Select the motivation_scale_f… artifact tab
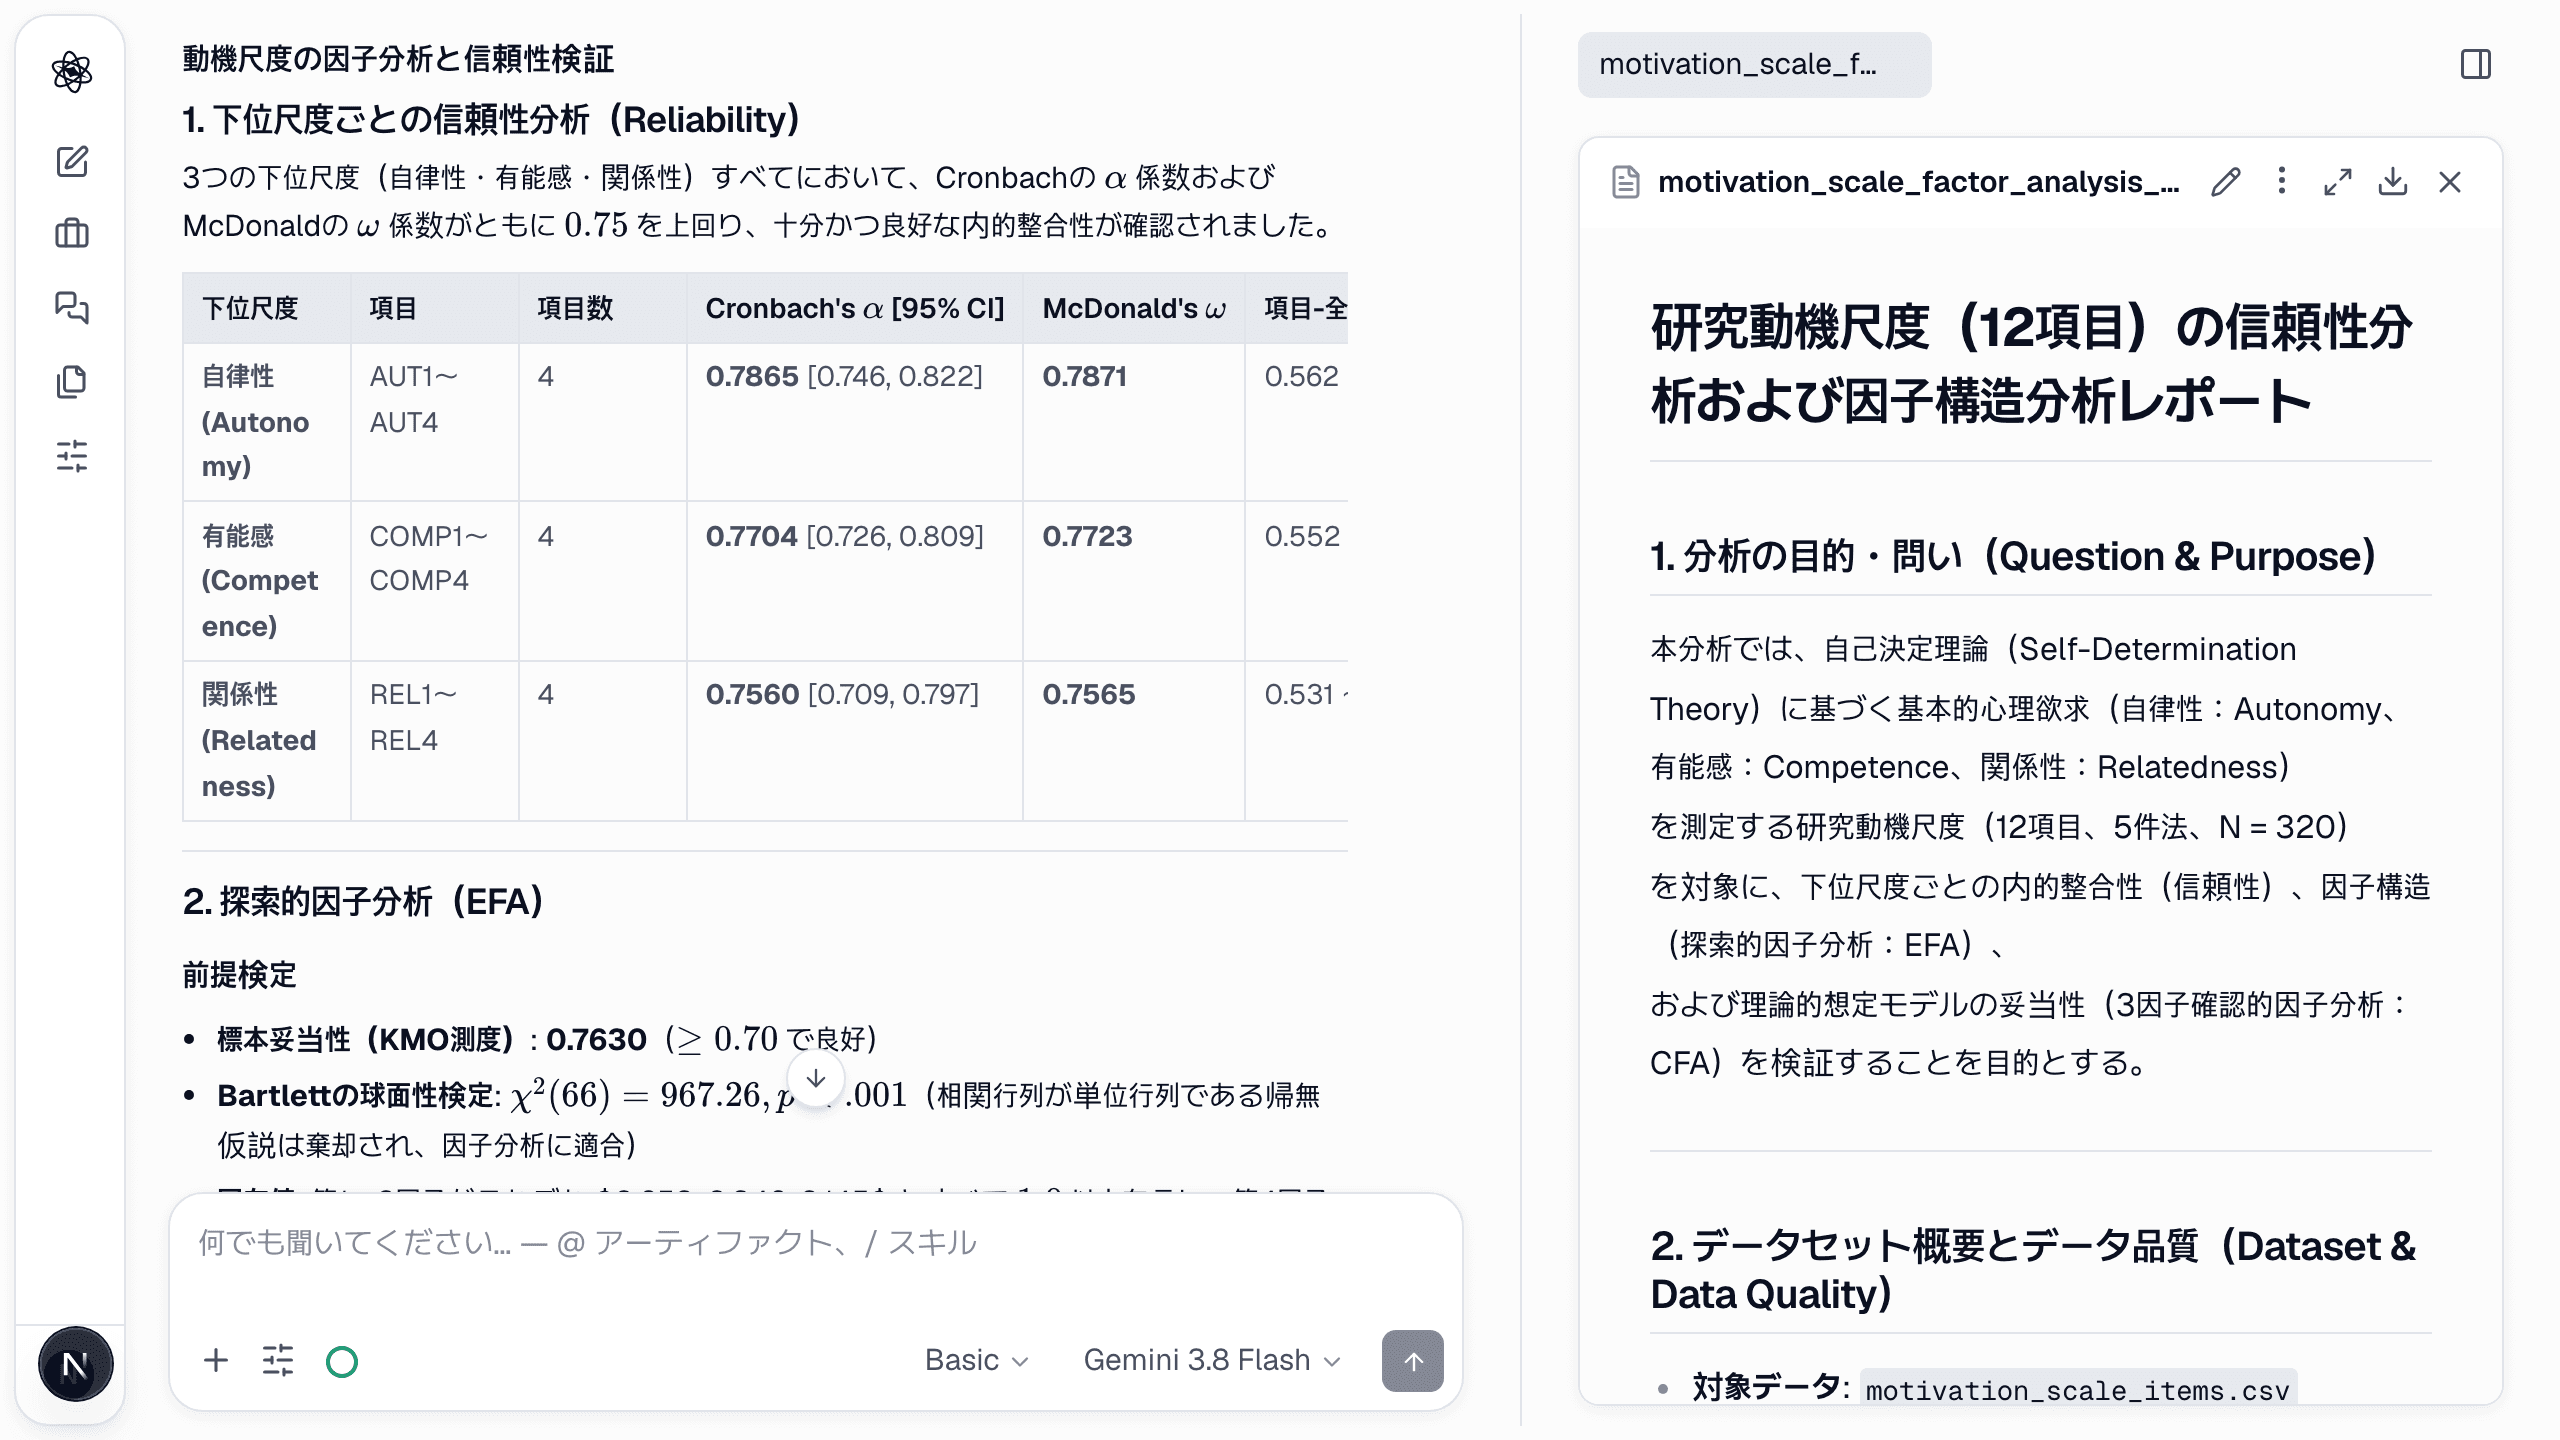Viewport: 2560px width, 1440px height. pyautogui.click(x=1754, y=65)
